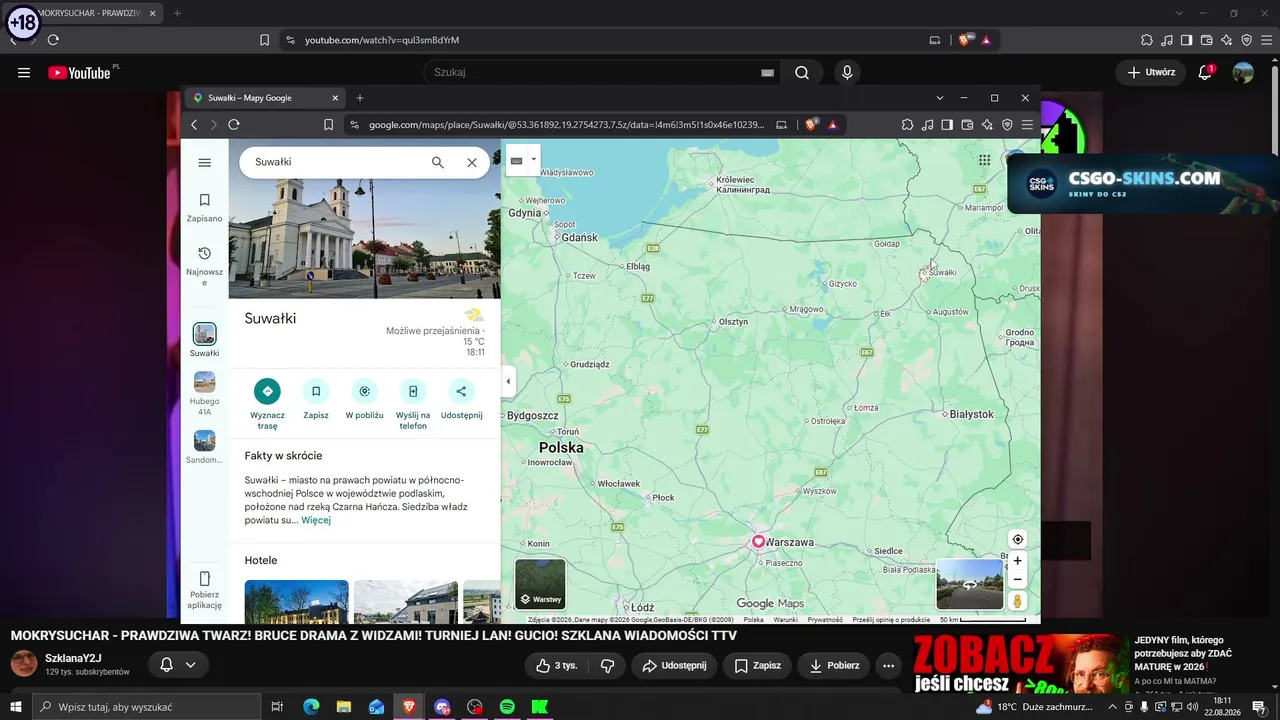
Task: Open Microsoft Edge from the taskbar
Action: [311, 707]
